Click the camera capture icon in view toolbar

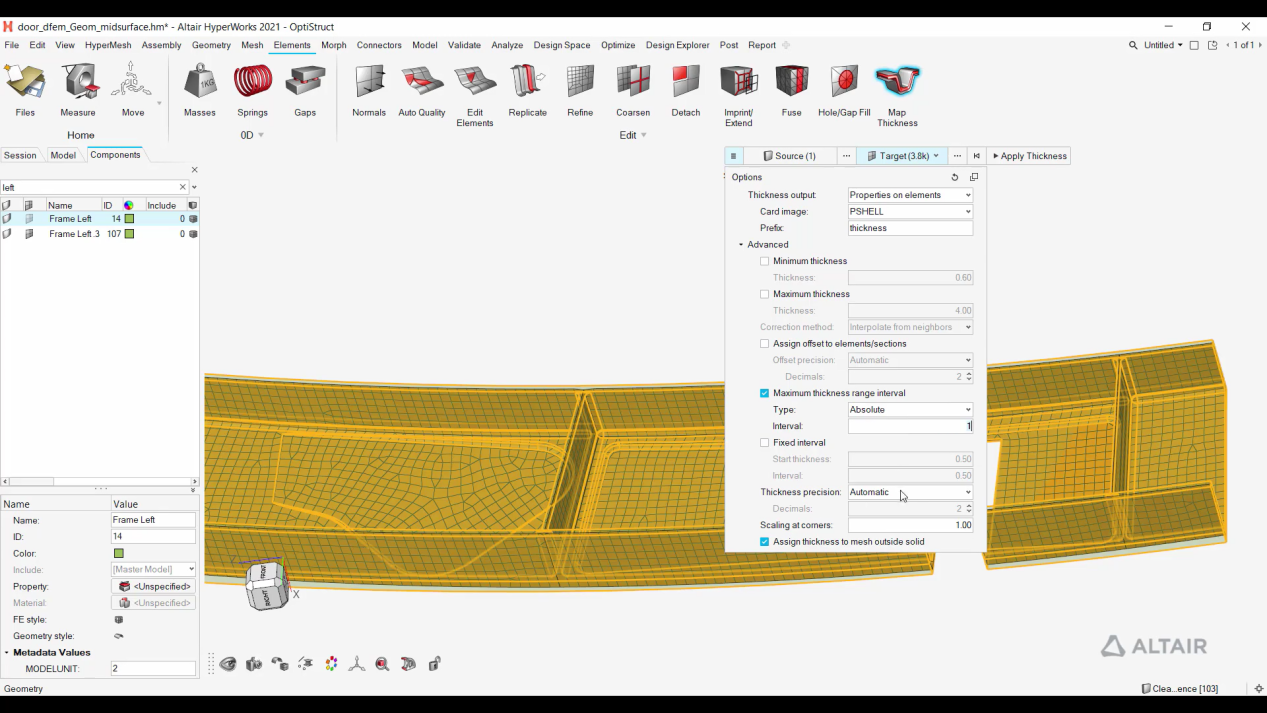pos(254,664)
